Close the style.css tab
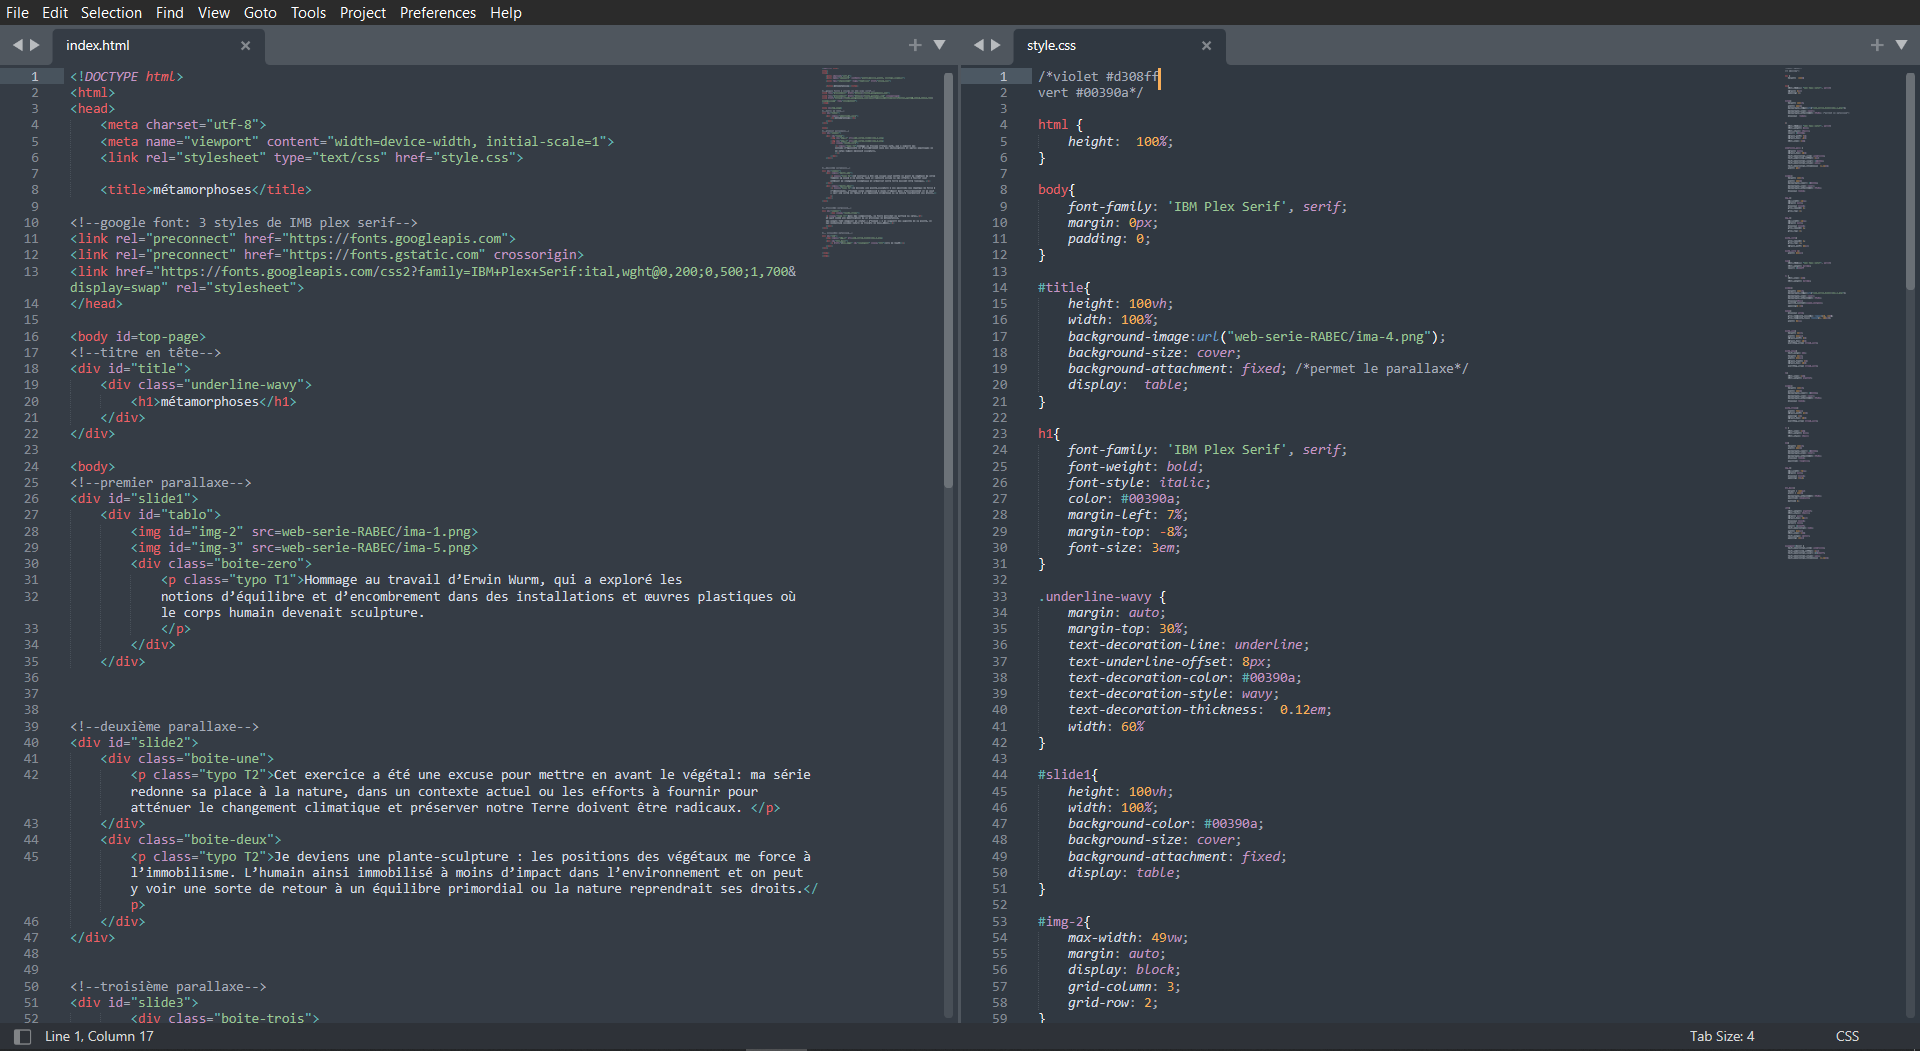 pyautogui.click(x=1206, y=45)
